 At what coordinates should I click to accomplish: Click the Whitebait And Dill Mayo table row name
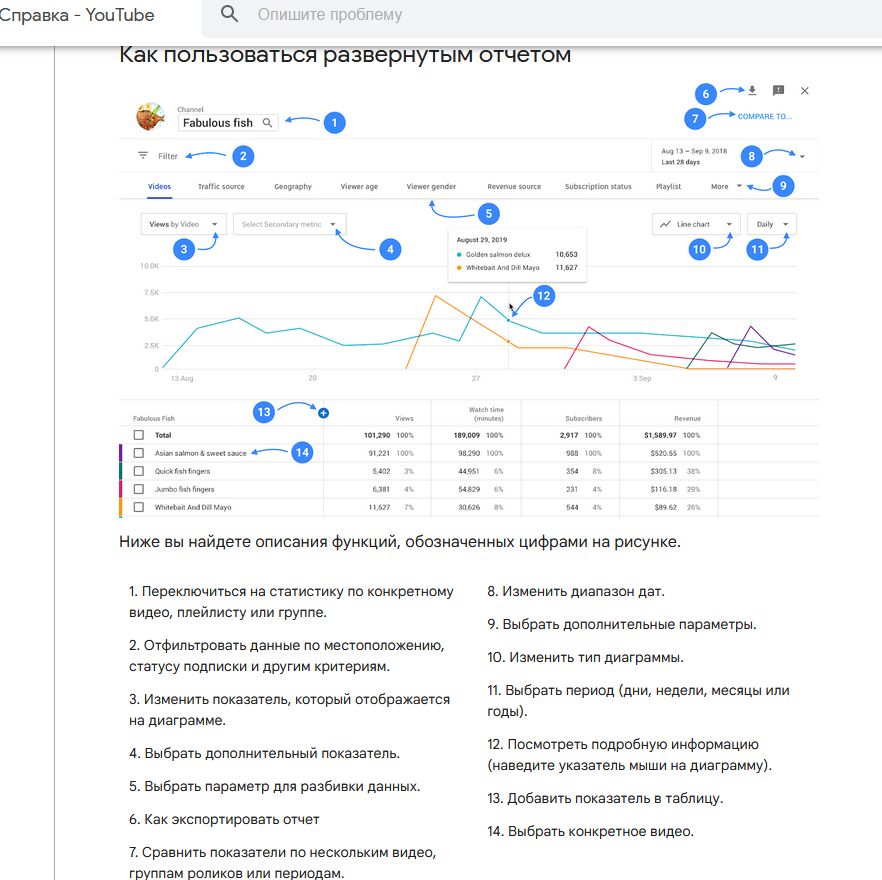point(193,507)
